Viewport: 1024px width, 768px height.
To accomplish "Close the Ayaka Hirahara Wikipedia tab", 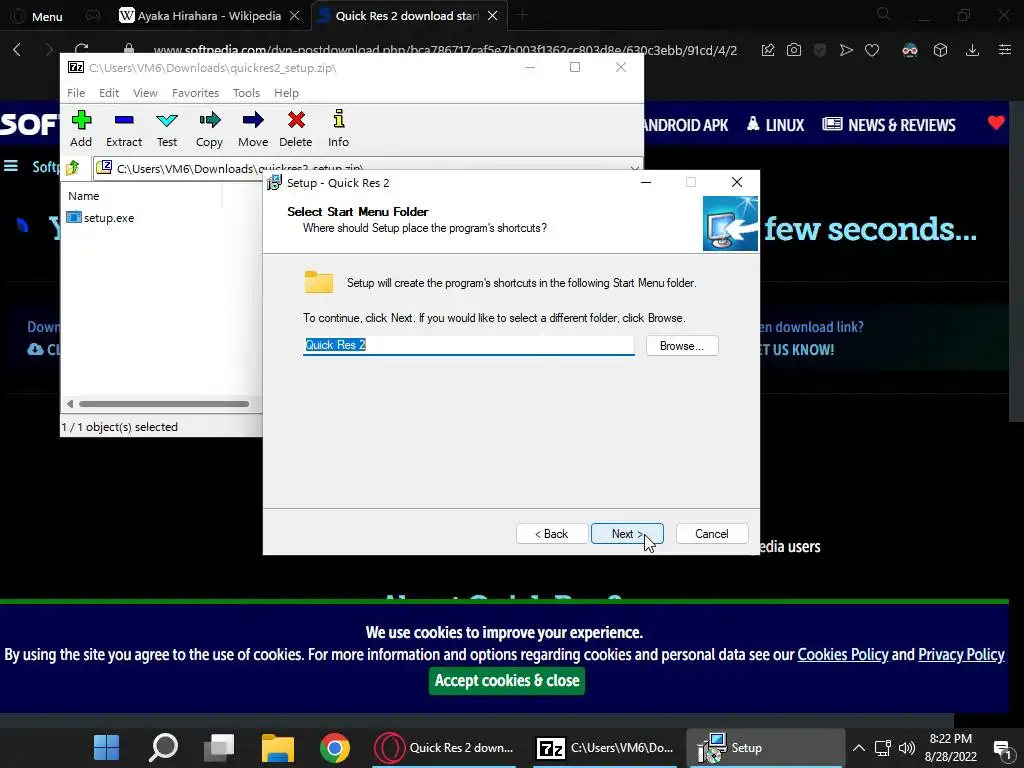I will (295, 16).
